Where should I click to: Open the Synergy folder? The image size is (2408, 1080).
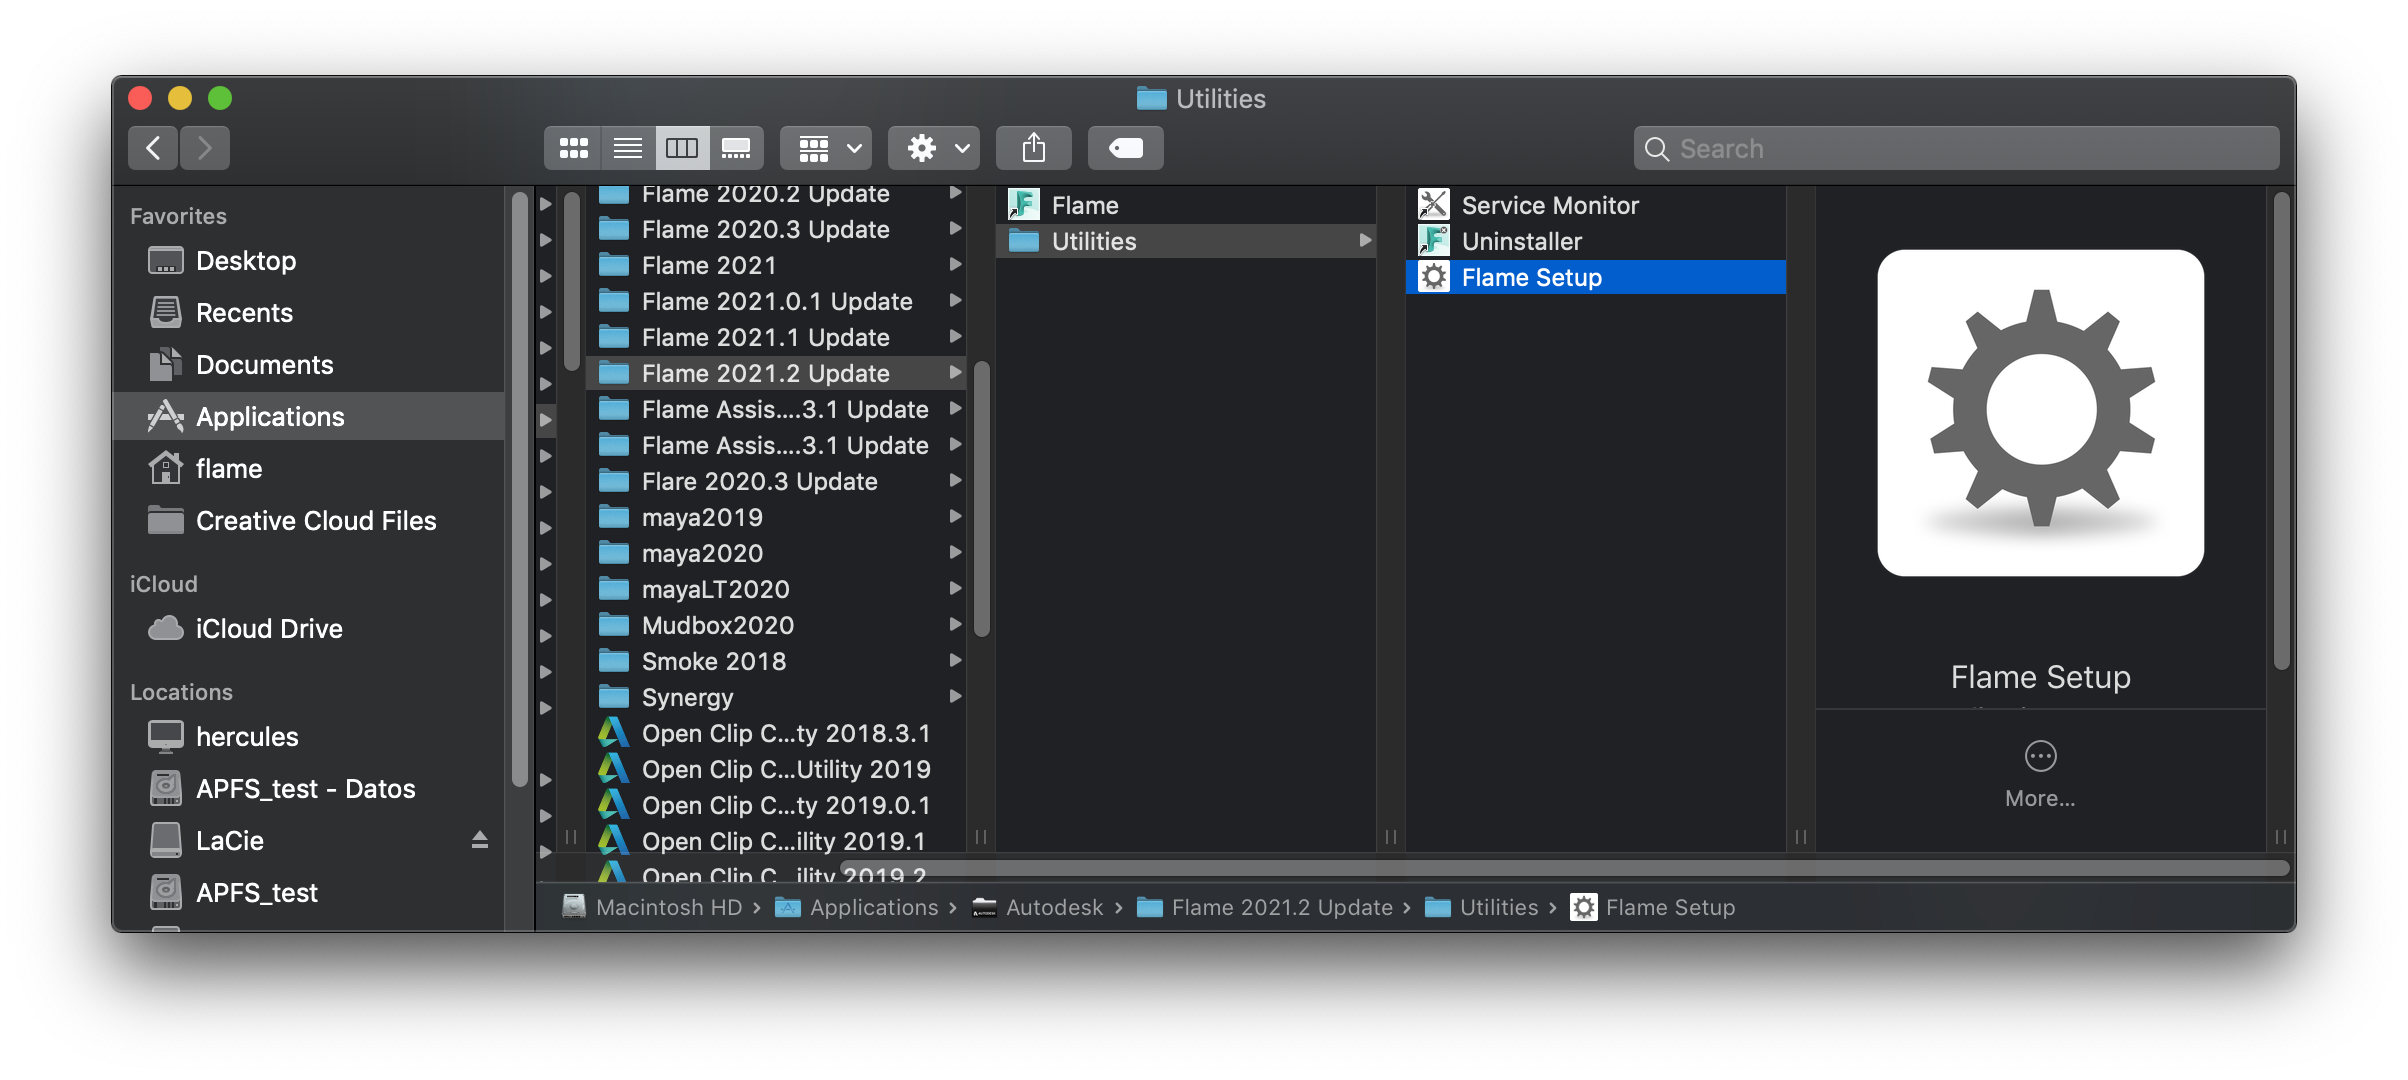[687, 697]
